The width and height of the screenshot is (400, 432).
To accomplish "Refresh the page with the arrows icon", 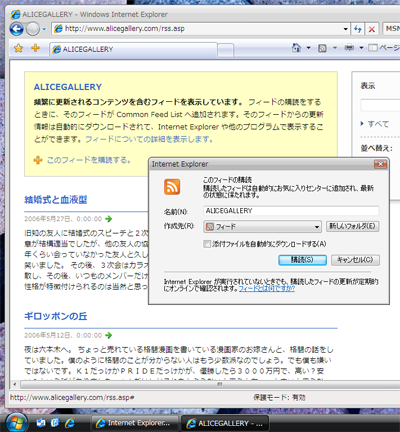I will 358,29.
